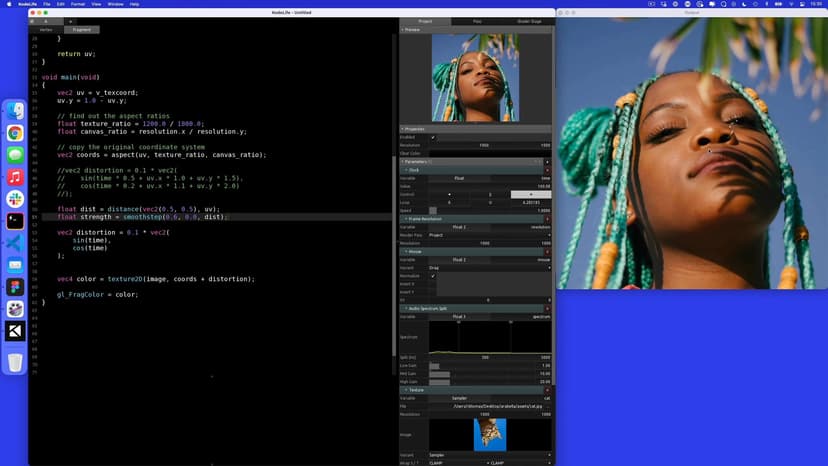Toggle the Enabled checkbox in Properties
The width and height of the screenshot is (828, 466).
click(x=433, y=137)
